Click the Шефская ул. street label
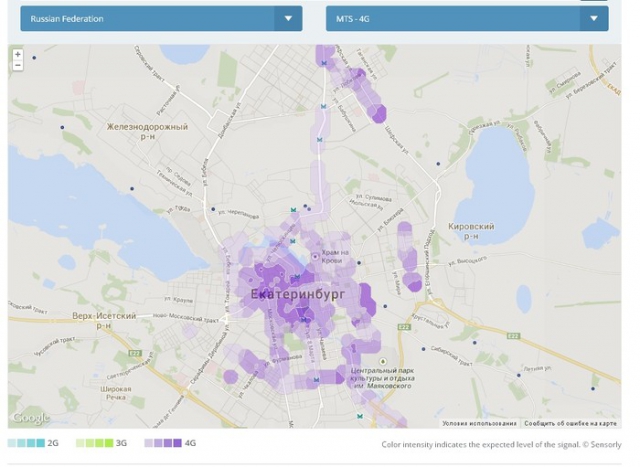The image size is (640, 467). (x=397, y=142)
